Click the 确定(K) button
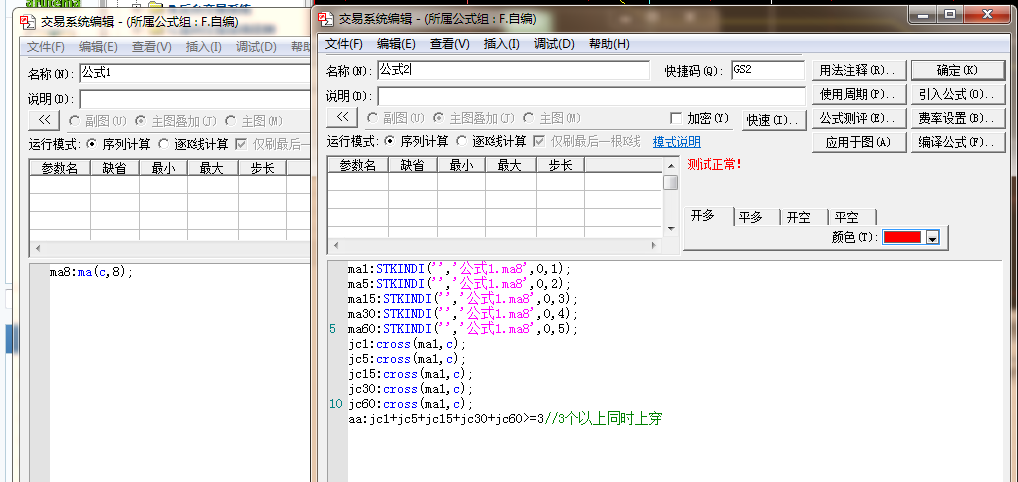Screen dimensions: 1018x482 point(958,70)
